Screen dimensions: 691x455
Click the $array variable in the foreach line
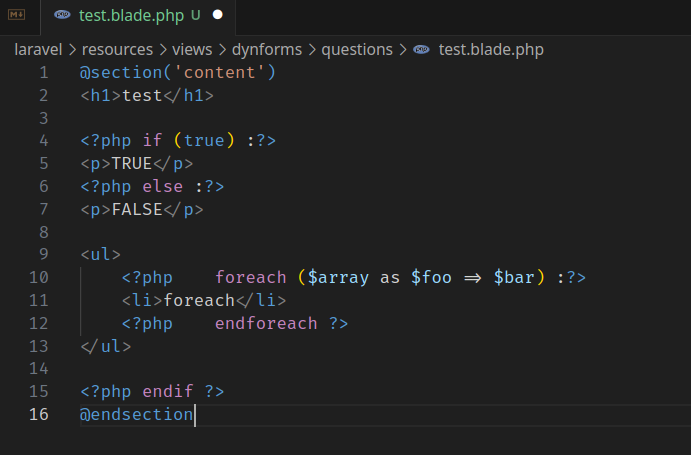pos(338,277)
